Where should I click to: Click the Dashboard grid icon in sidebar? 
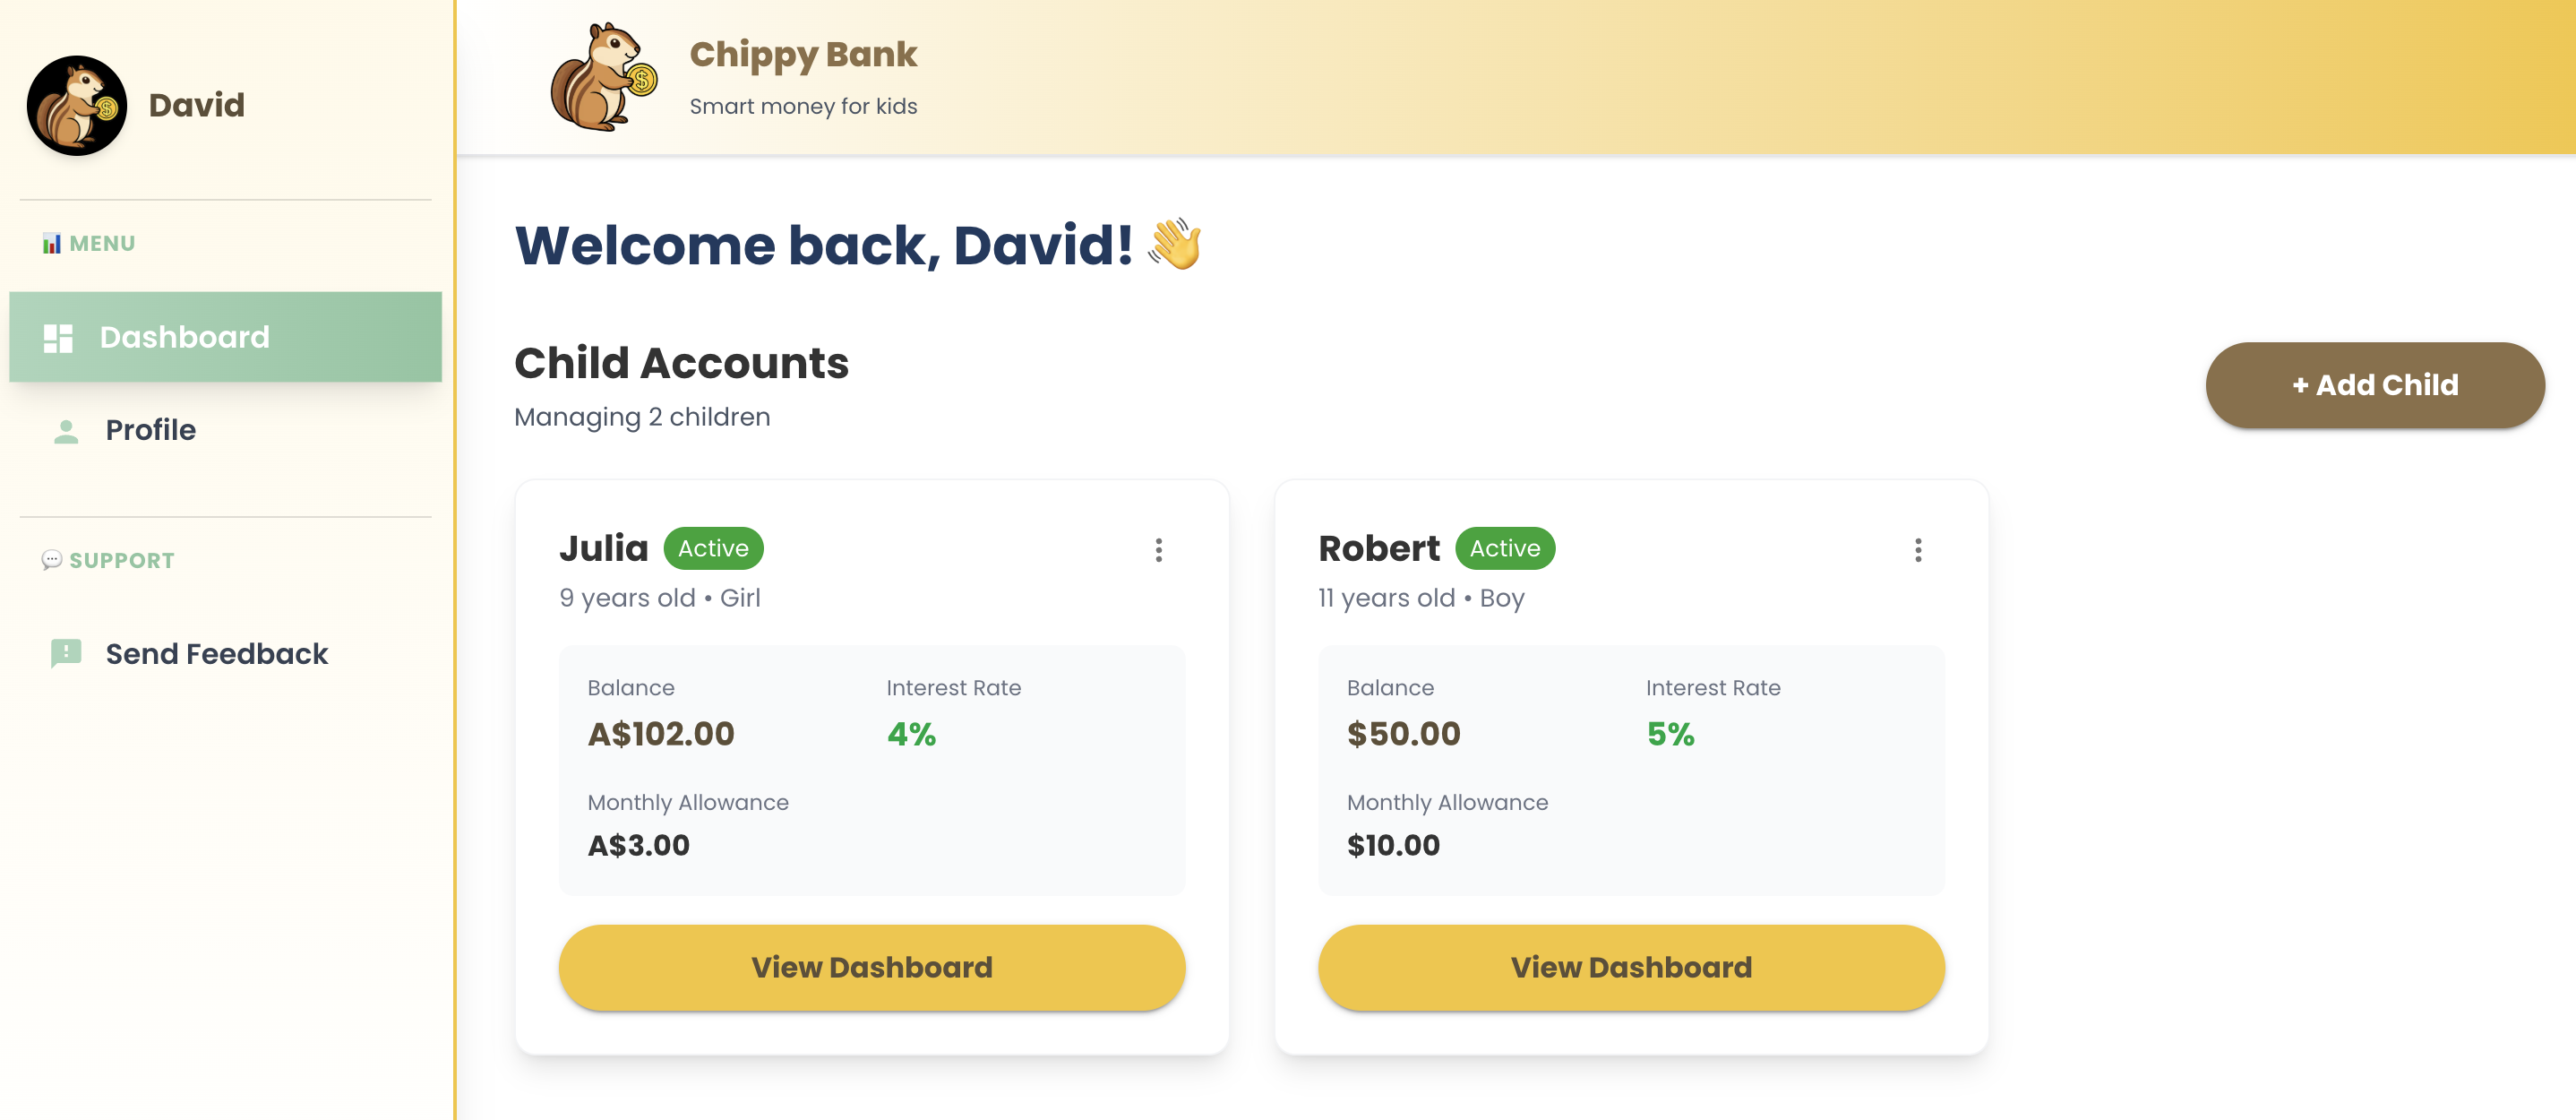coord(57,337)
